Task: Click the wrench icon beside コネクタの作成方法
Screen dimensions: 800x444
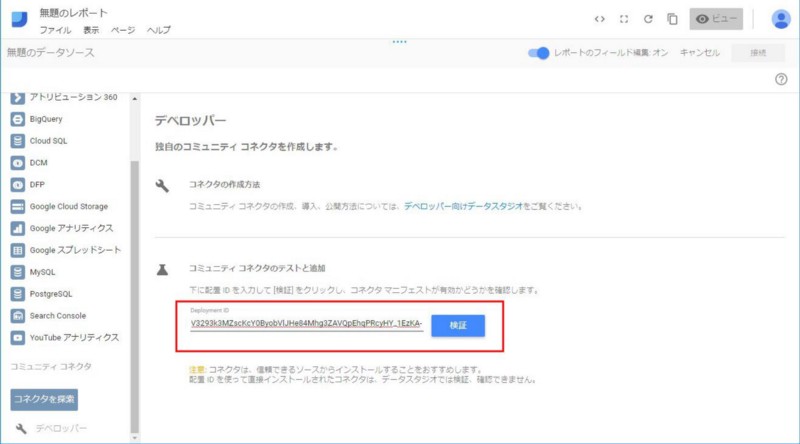Action: pos(162,185)
